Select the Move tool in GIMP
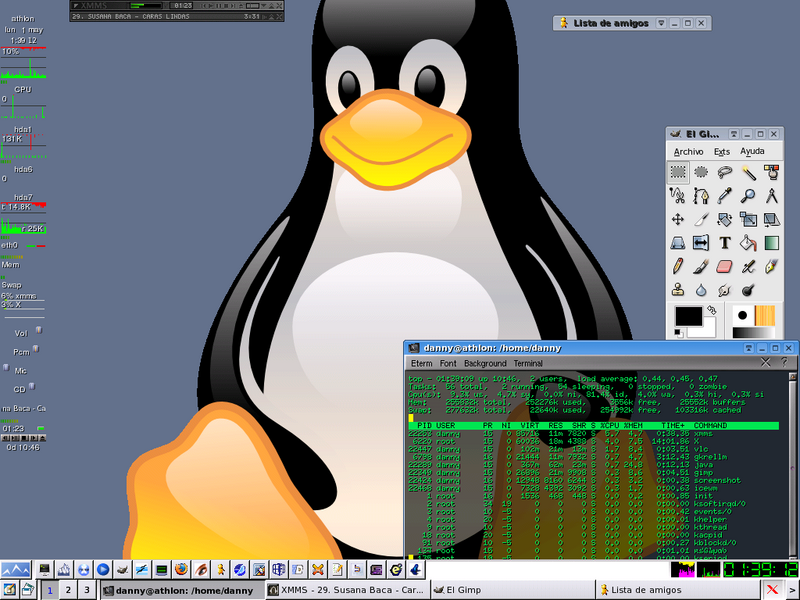800x600 pixels. click(x=677, y=219)
